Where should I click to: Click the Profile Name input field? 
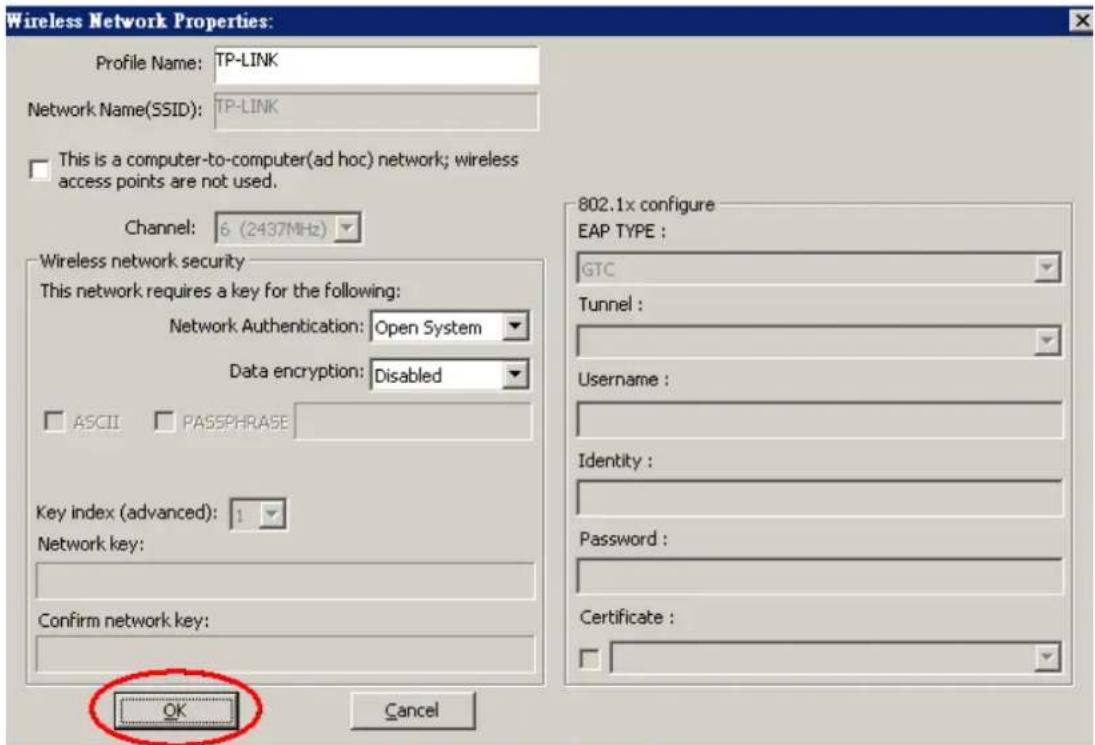pyautogui.click(x=376, y=65)
